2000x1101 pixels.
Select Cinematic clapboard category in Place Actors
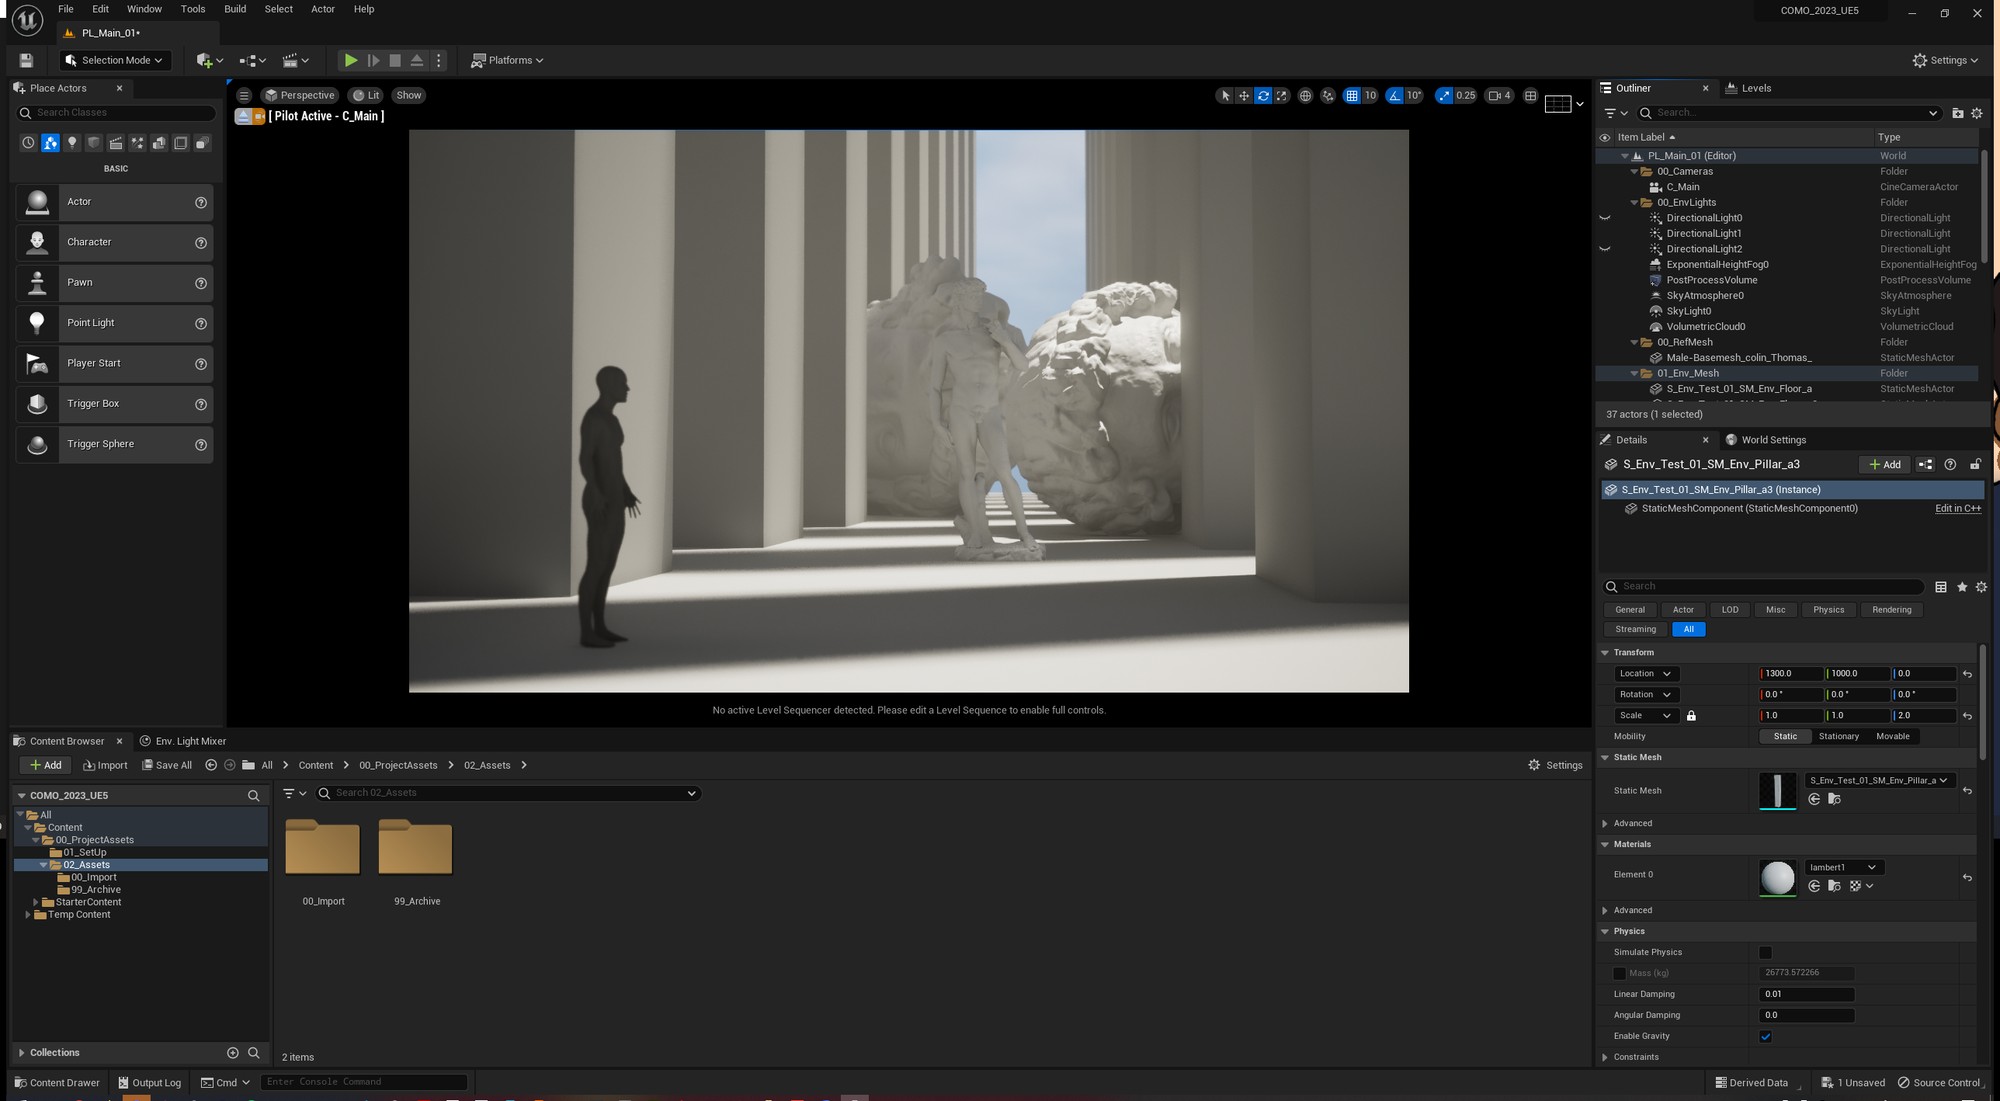[x=116, y=143]
